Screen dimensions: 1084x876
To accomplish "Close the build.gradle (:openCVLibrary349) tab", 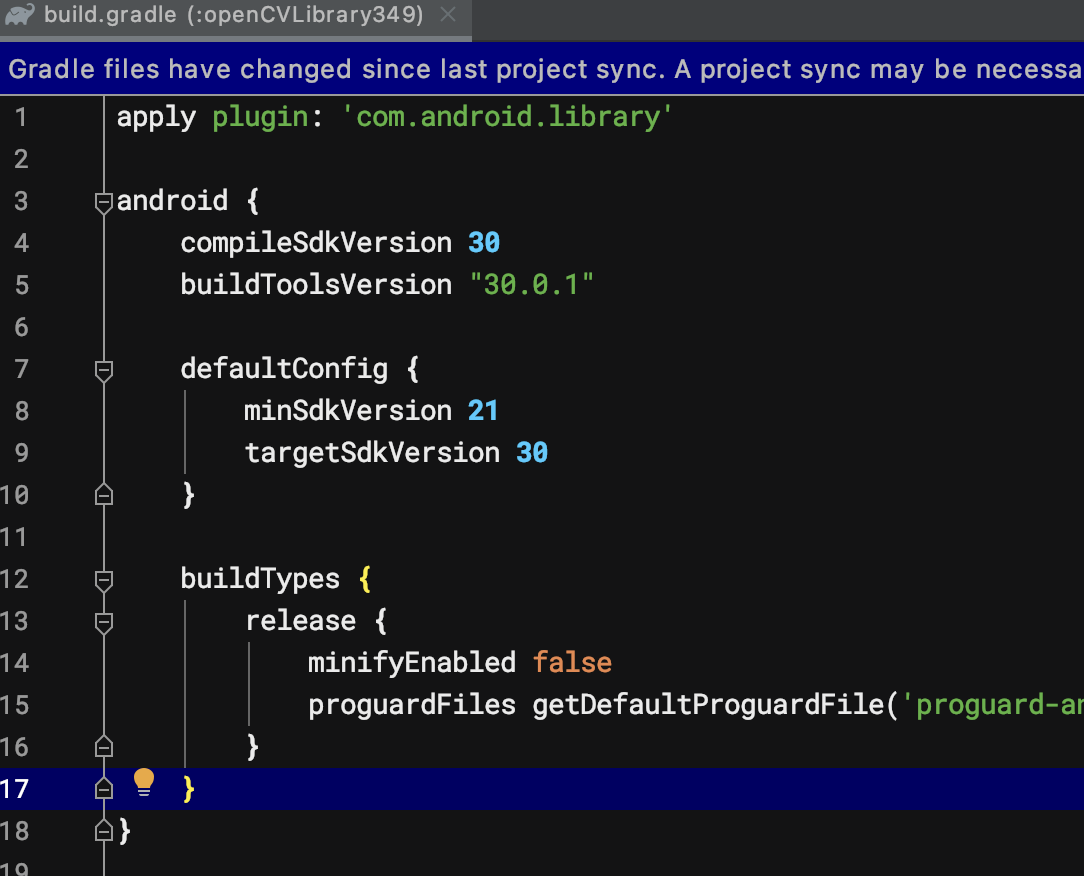I will pyautogui.click(x=448, y=14).
